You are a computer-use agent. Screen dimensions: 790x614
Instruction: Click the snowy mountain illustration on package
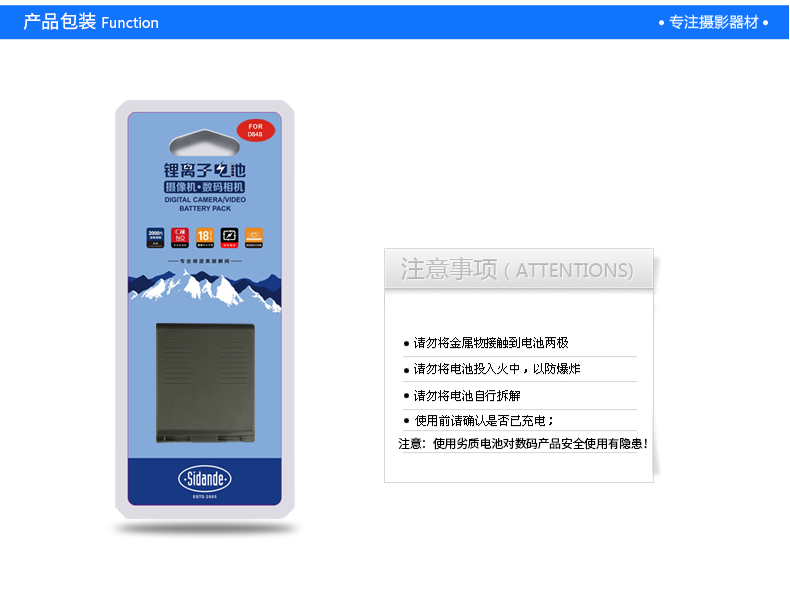pos(205,291)
